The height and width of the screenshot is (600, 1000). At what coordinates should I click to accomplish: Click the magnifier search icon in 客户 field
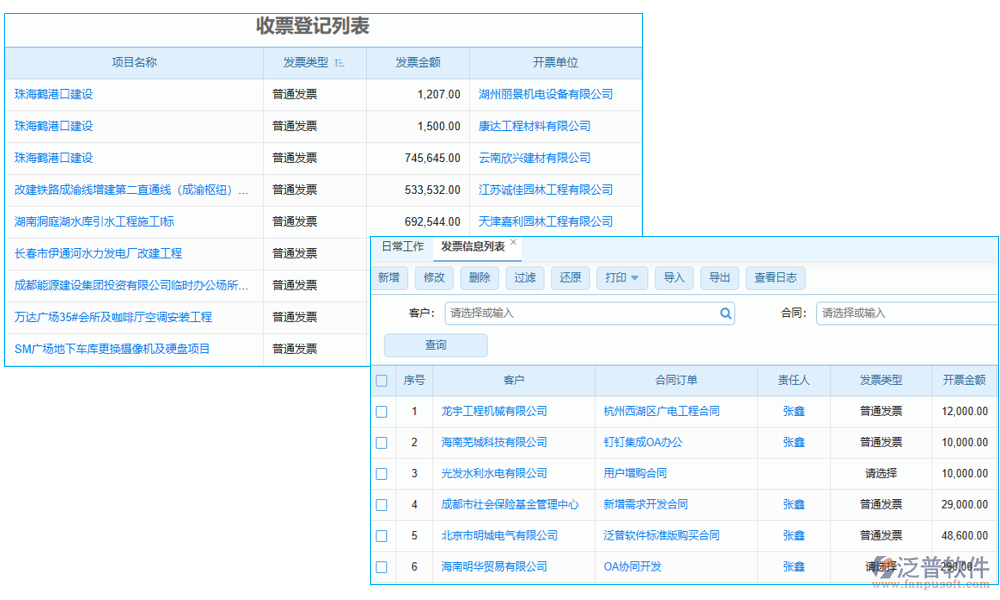[x=726, y=313]
